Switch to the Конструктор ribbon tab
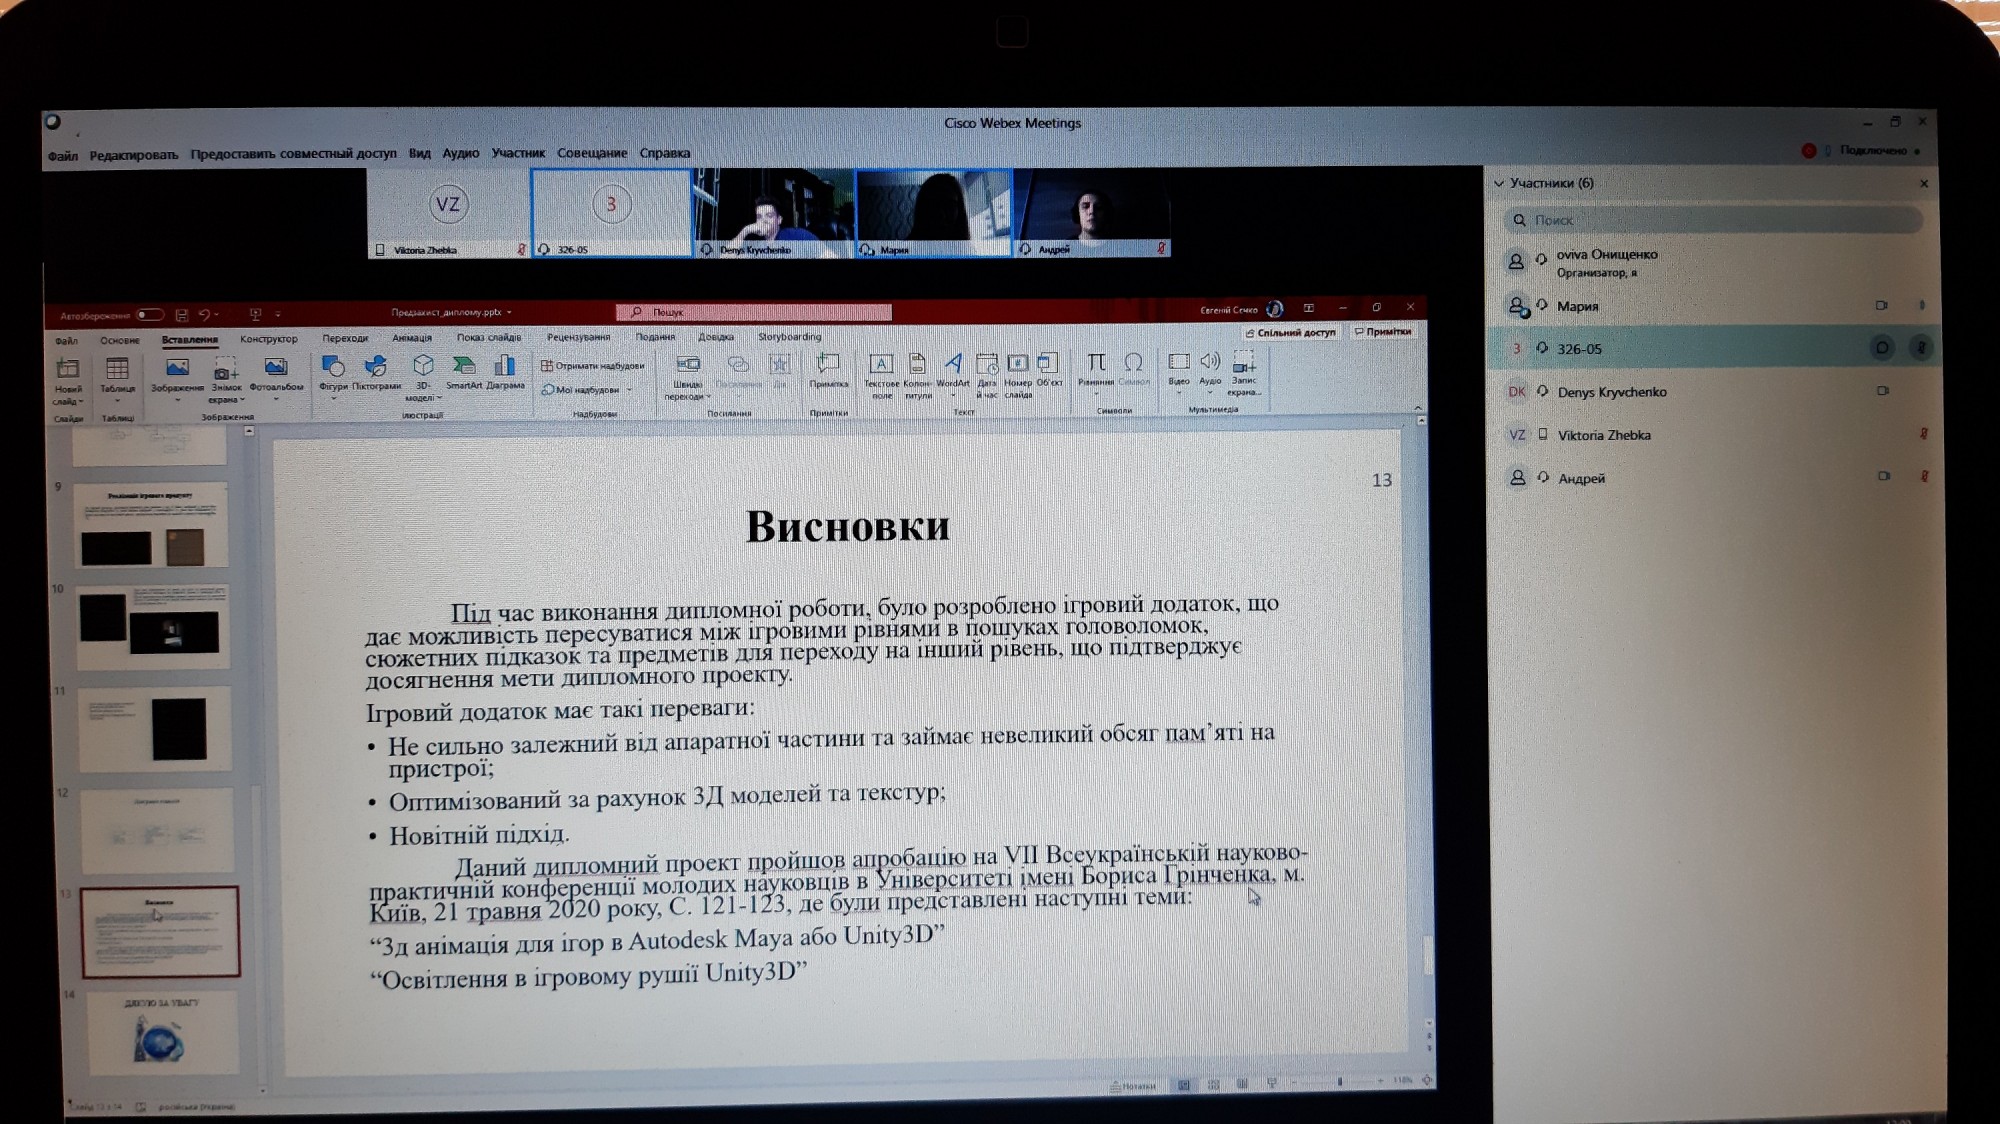This screenshot has height=1124, width=2000. coord(268,339)
